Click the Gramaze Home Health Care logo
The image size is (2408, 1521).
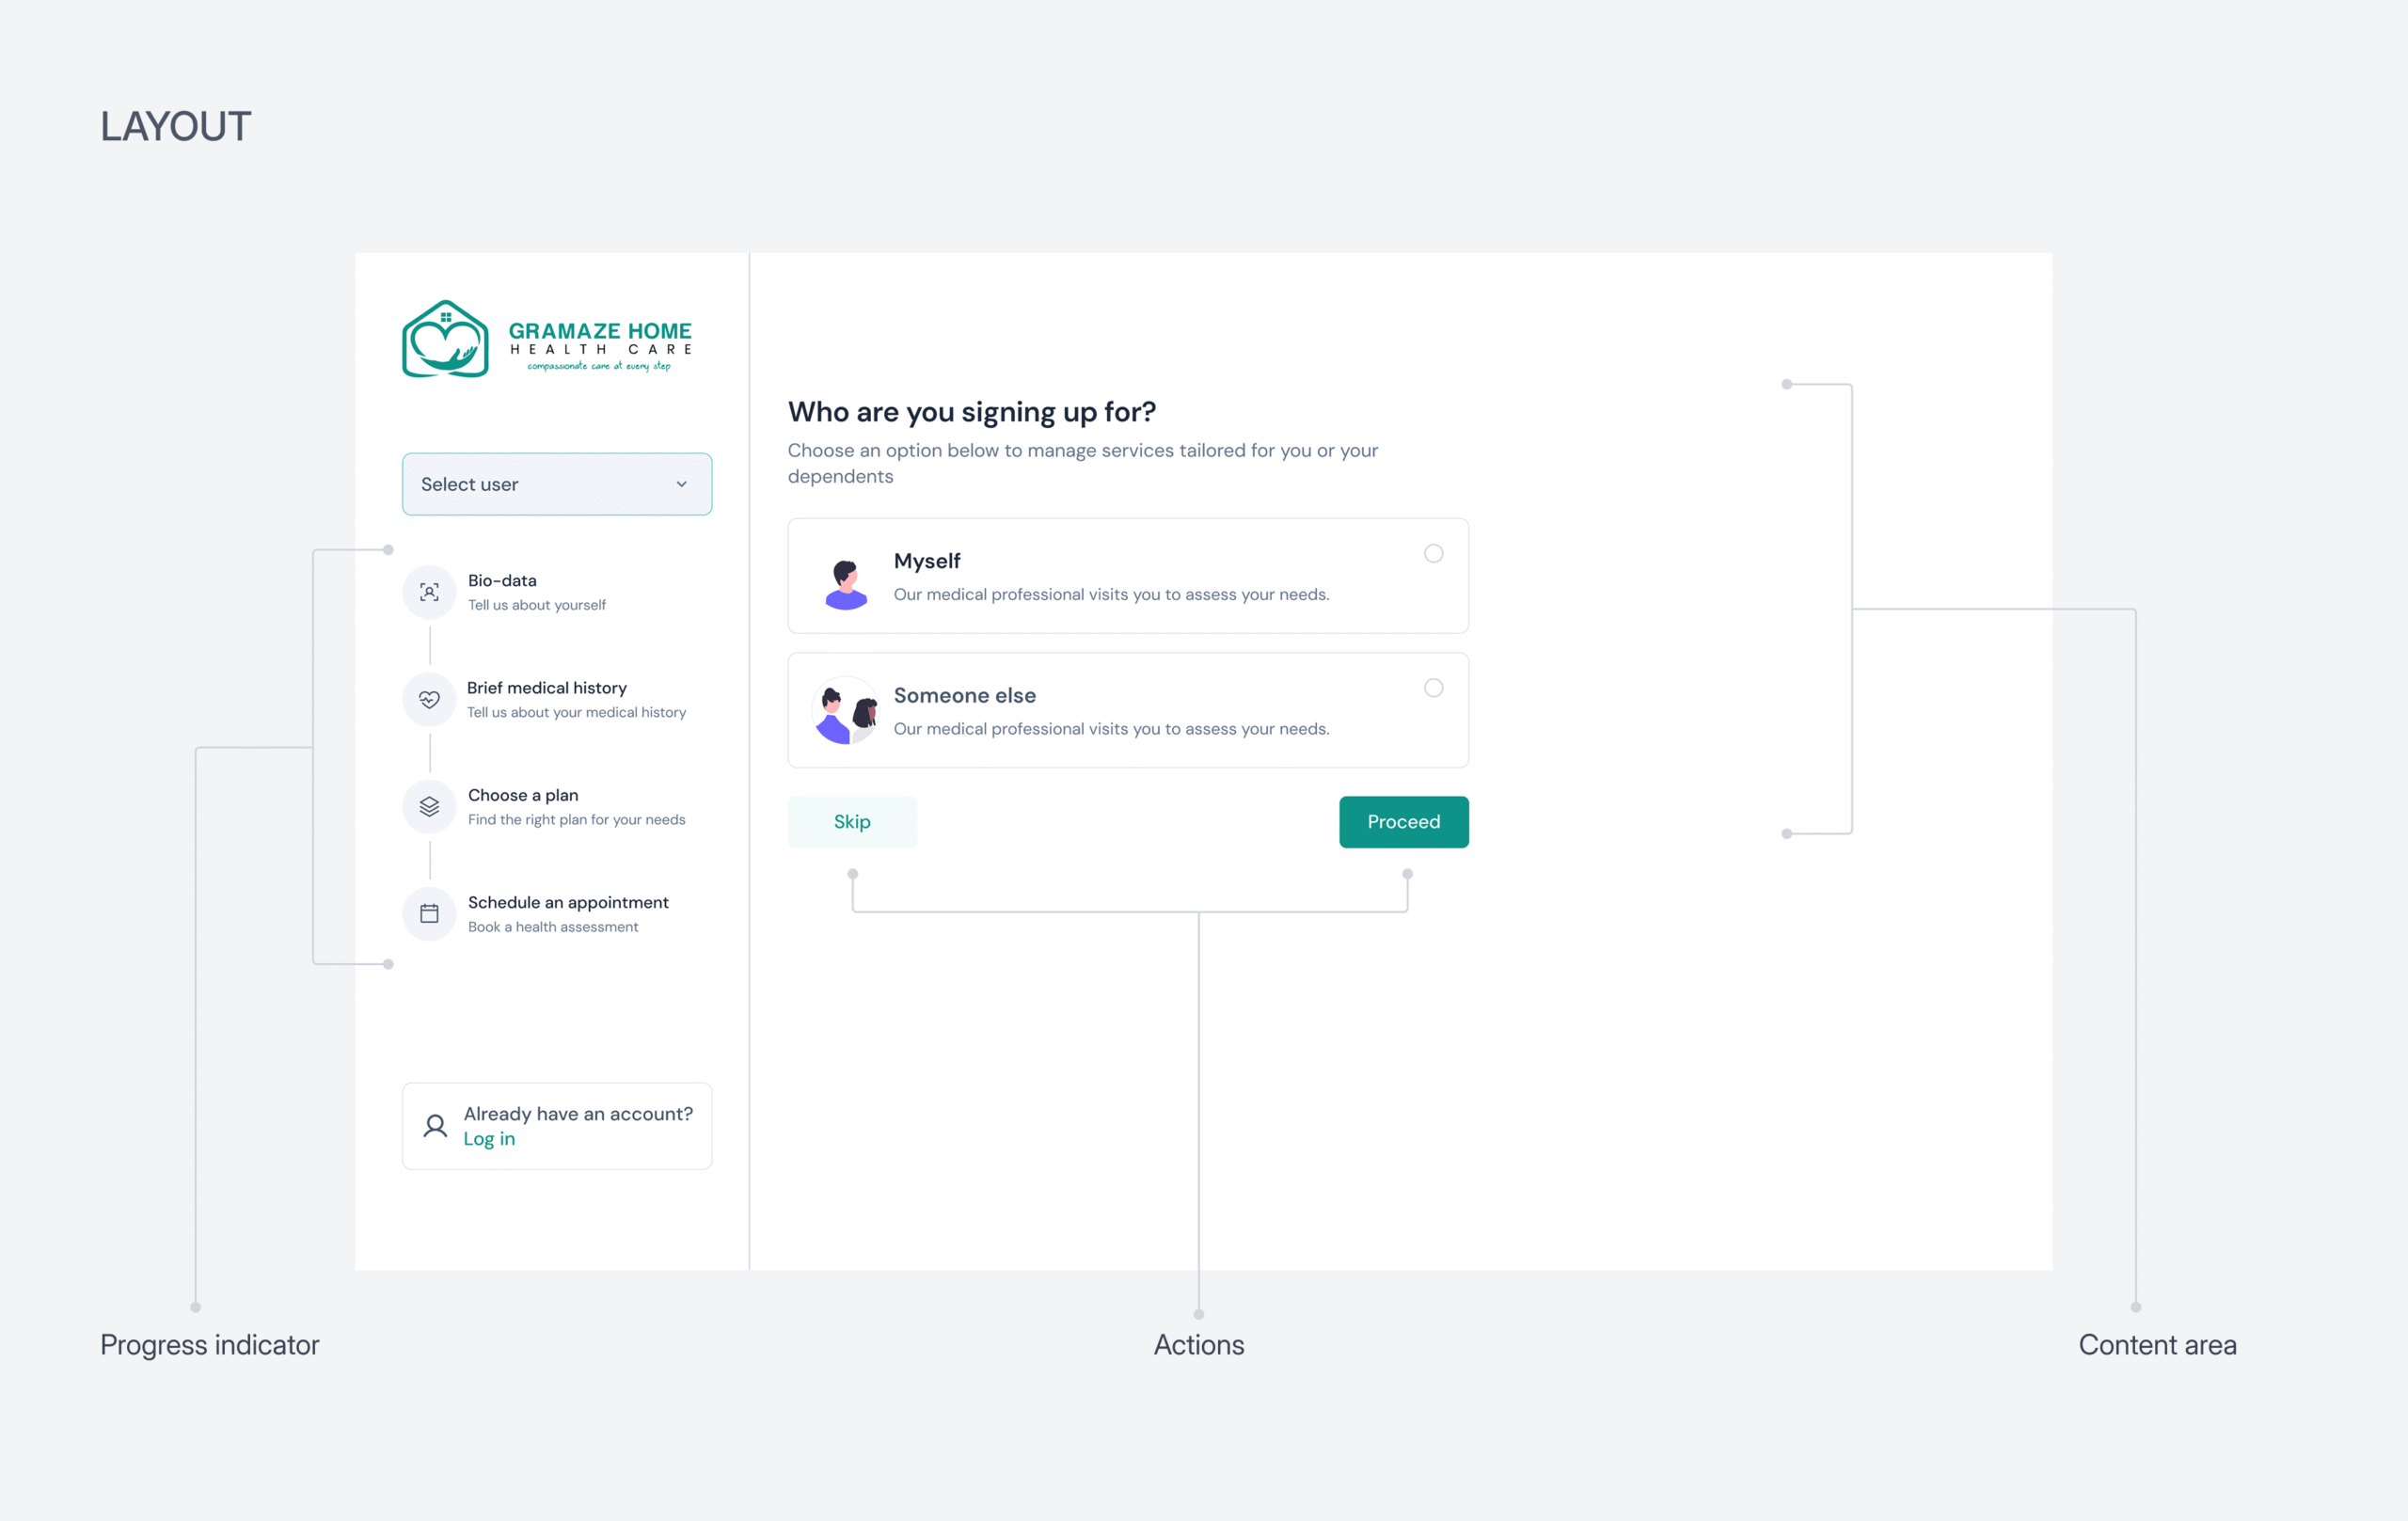coord(546,339)
